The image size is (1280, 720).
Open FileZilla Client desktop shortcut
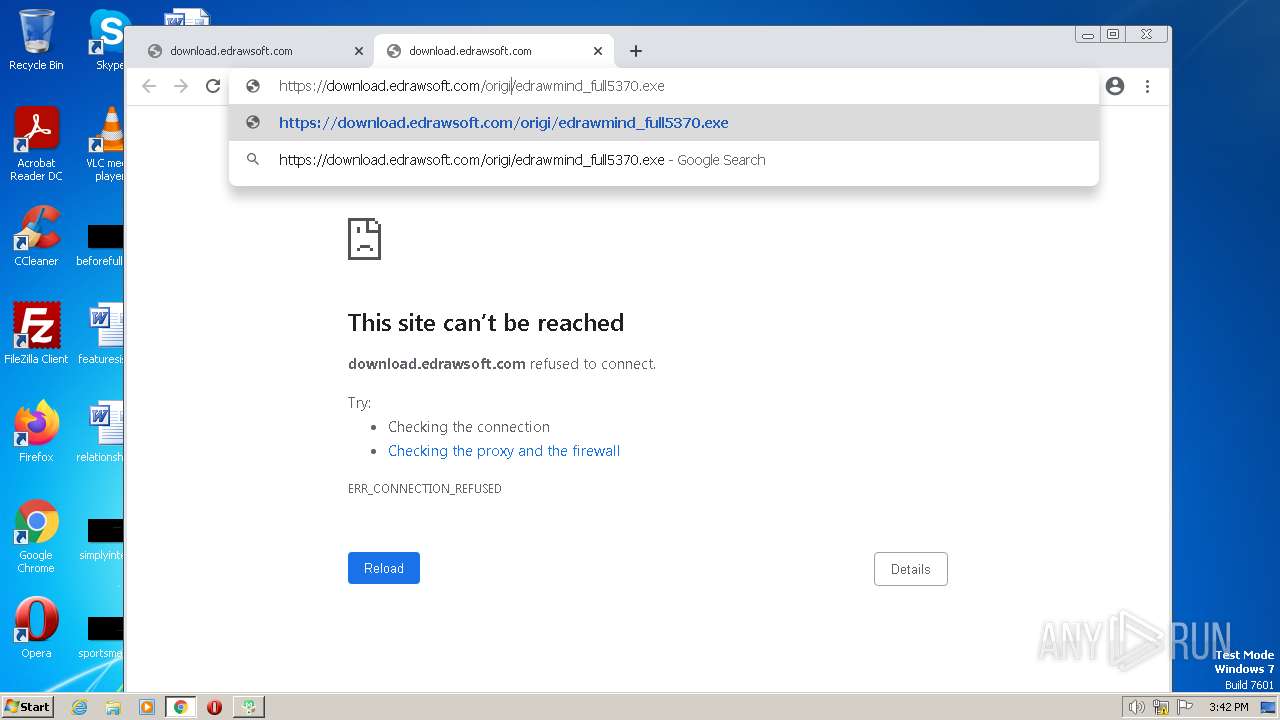36,334
